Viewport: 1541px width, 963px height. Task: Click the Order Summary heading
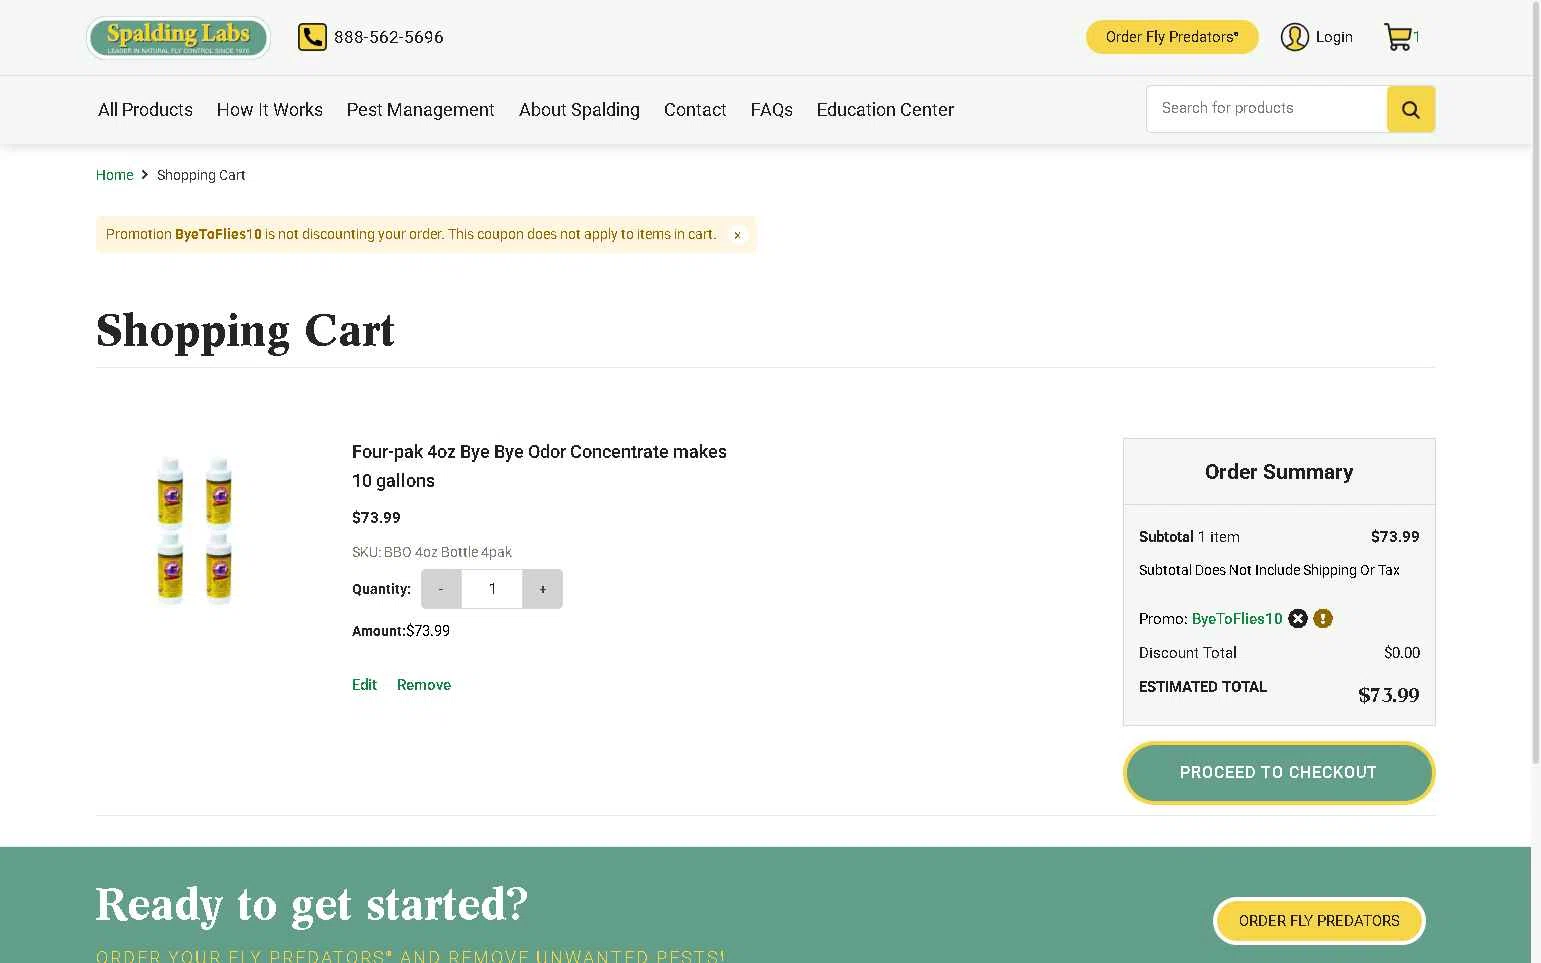pos(1279,472)
